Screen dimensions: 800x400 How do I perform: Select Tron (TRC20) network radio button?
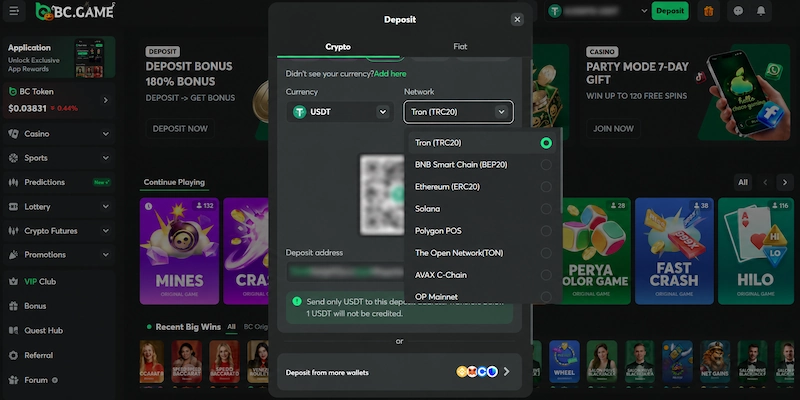546,143
